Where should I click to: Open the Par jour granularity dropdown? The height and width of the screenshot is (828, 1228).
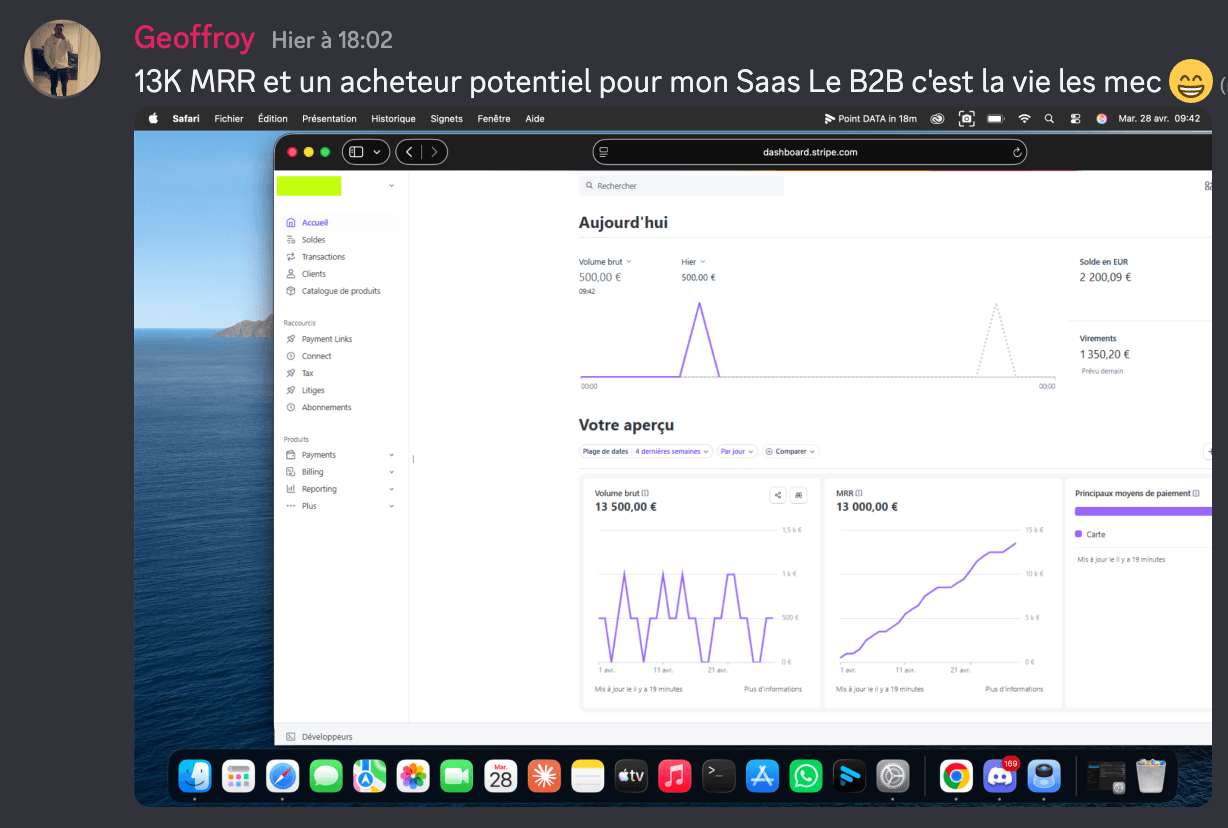coord(737,452)
